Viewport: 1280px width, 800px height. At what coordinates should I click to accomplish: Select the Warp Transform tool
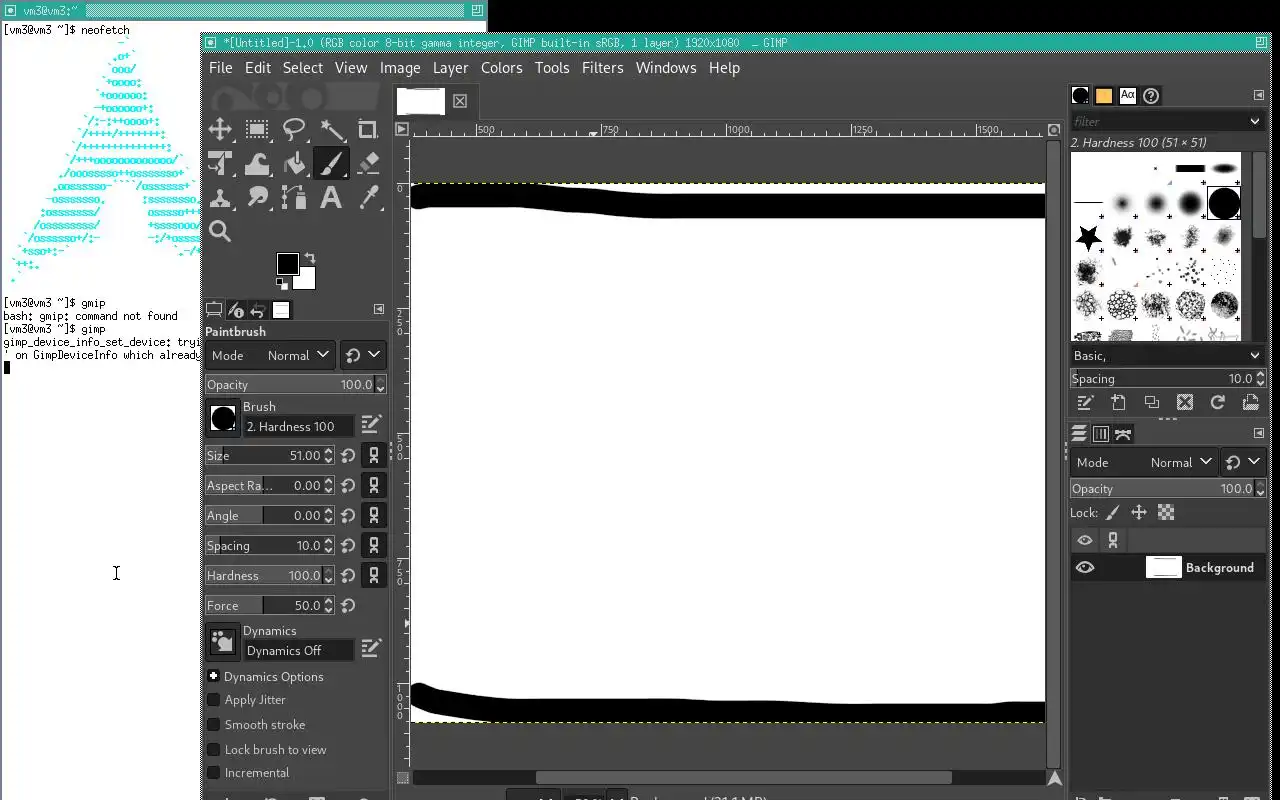click(257, 163)
